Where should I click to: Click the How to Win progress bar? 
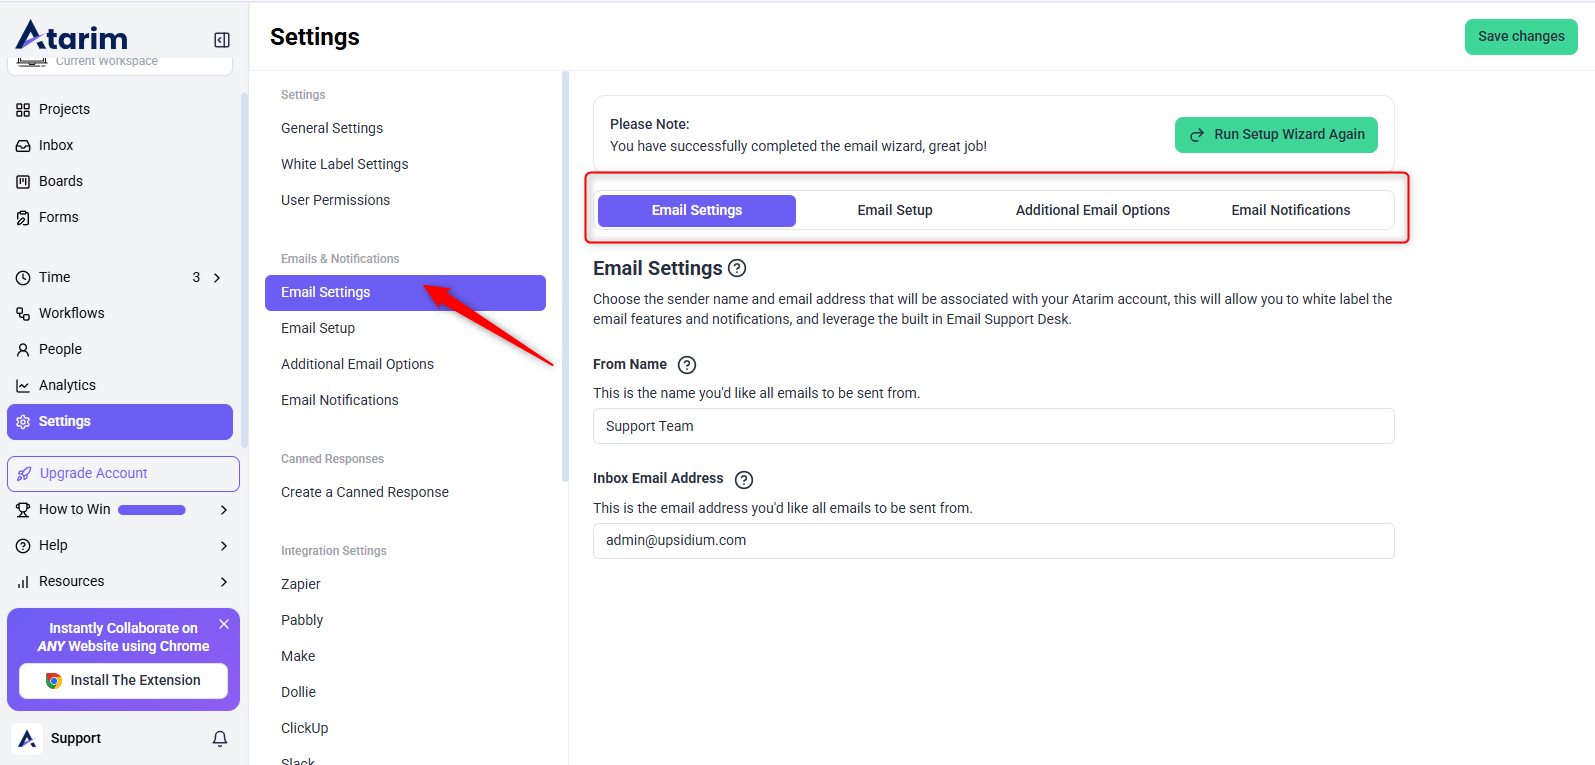(152, 510)
